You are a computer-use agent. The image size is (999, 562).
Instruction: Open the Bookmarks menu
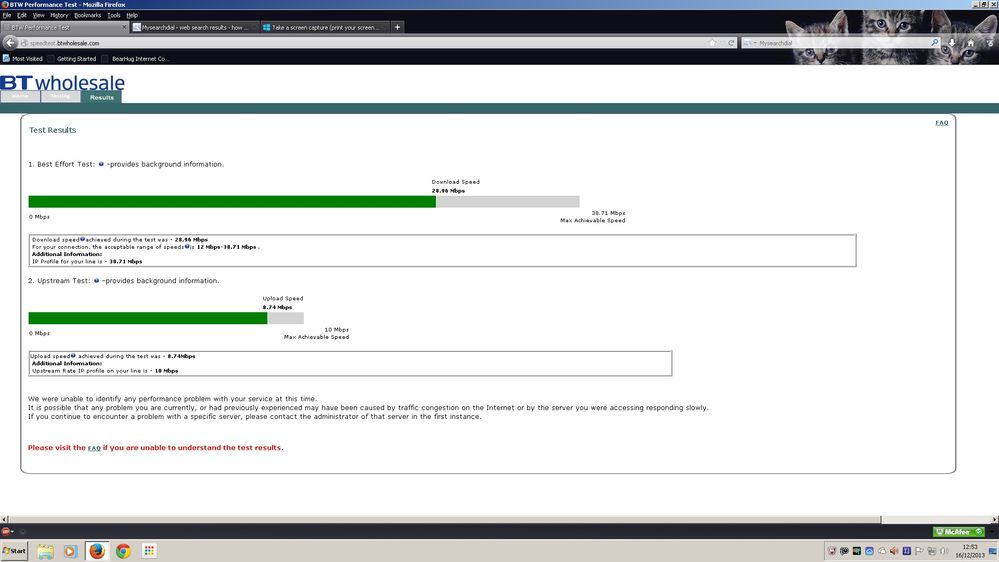87,15
